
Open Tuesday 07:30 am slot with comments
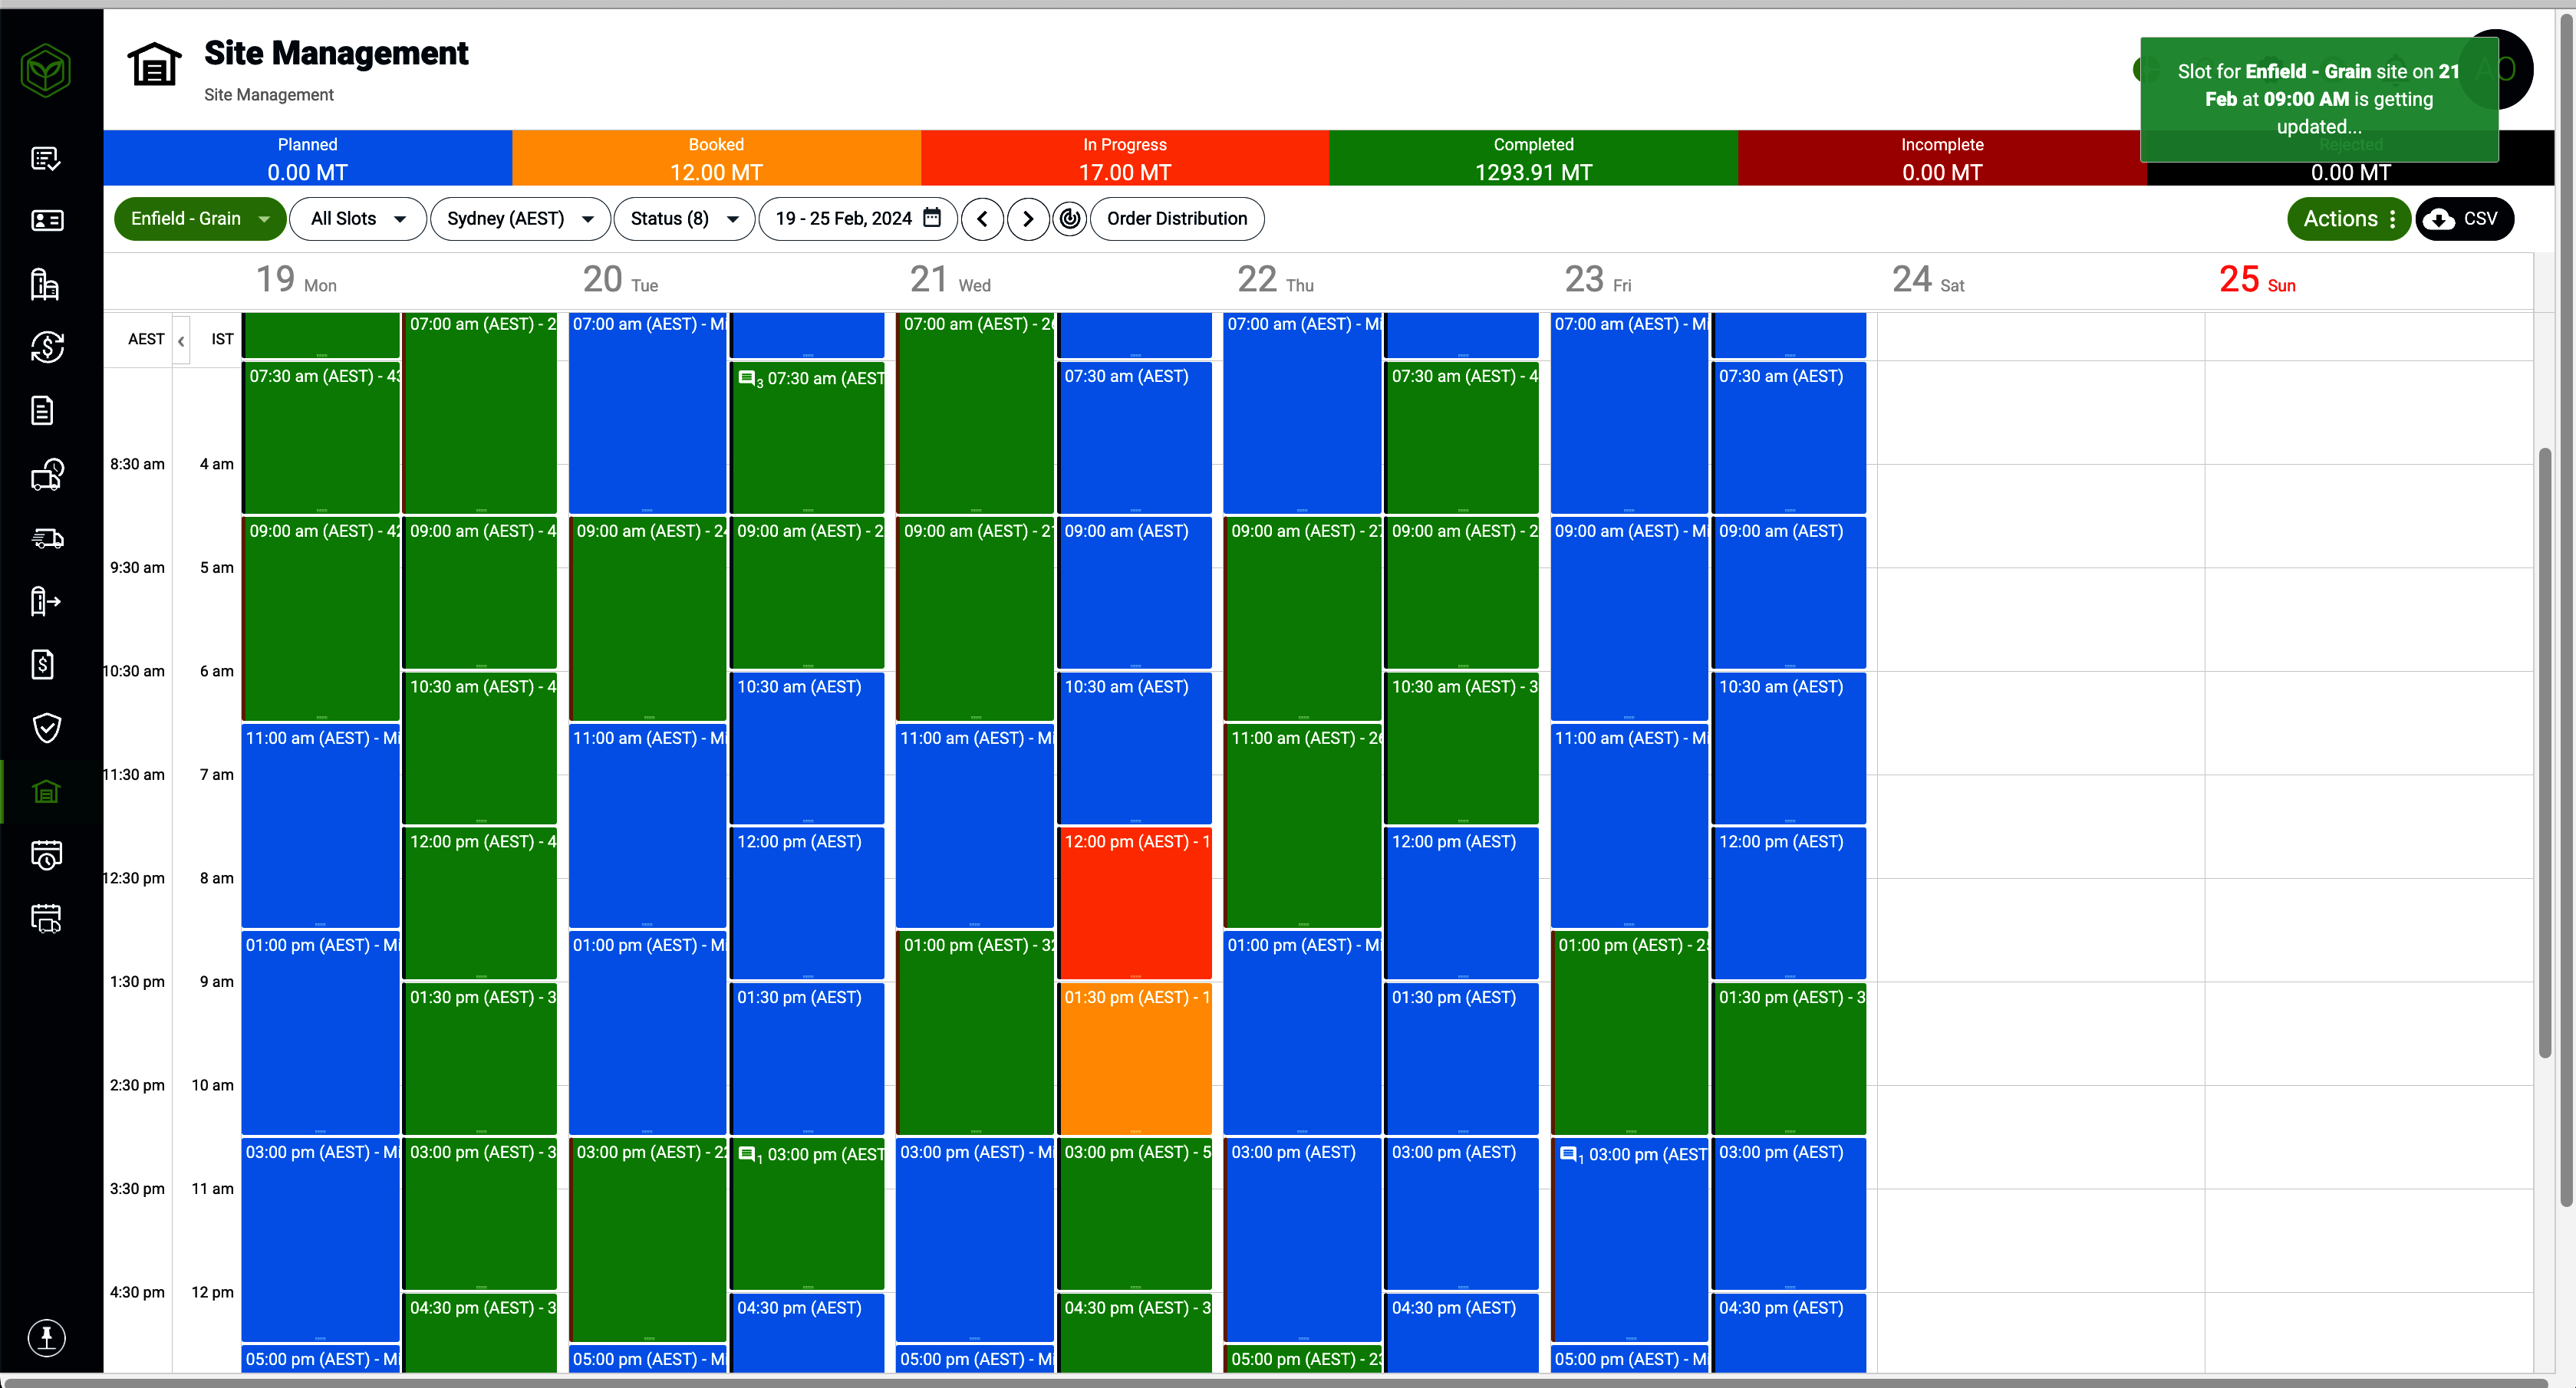pos(808,438)
